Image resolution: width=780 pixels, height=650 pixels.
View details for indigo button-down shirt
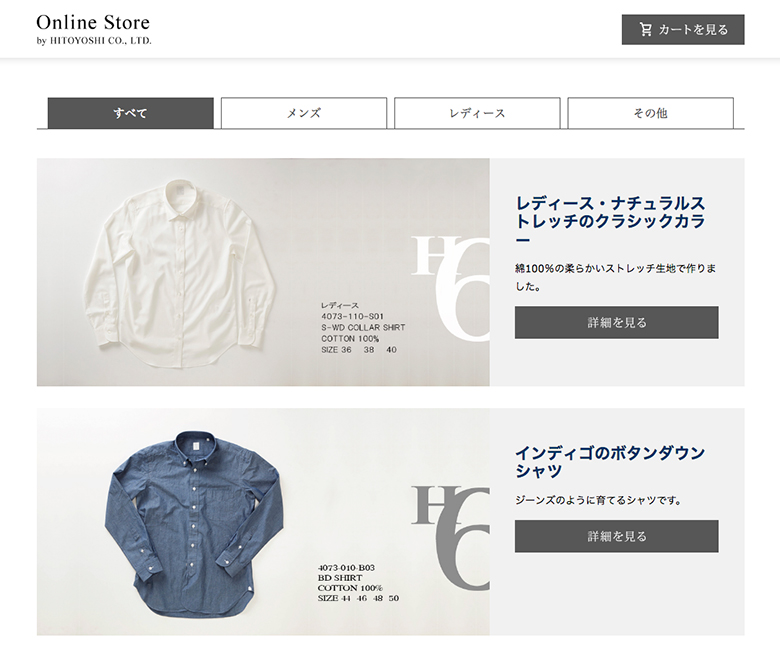click(616, 536)
